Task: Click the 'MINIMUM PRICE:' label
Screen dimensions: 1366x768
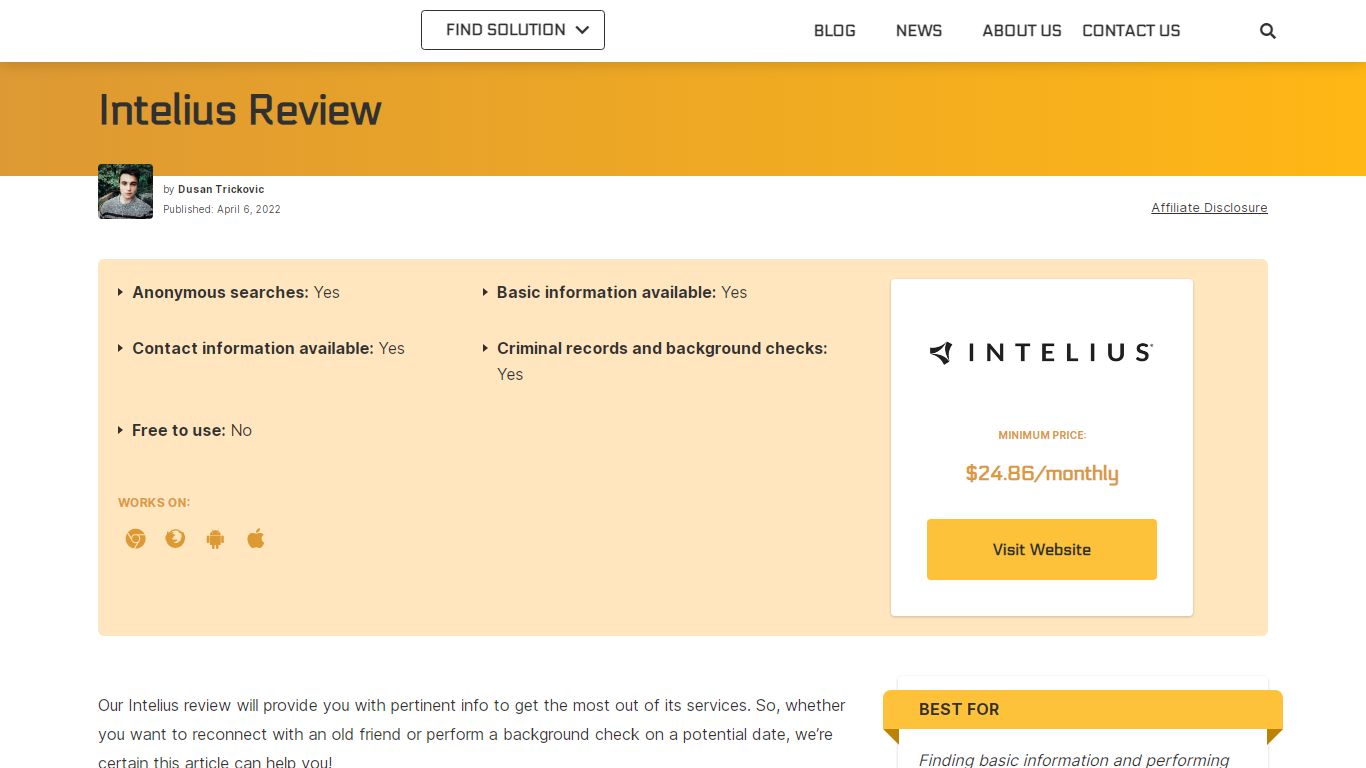Action: pos(1042,435)
